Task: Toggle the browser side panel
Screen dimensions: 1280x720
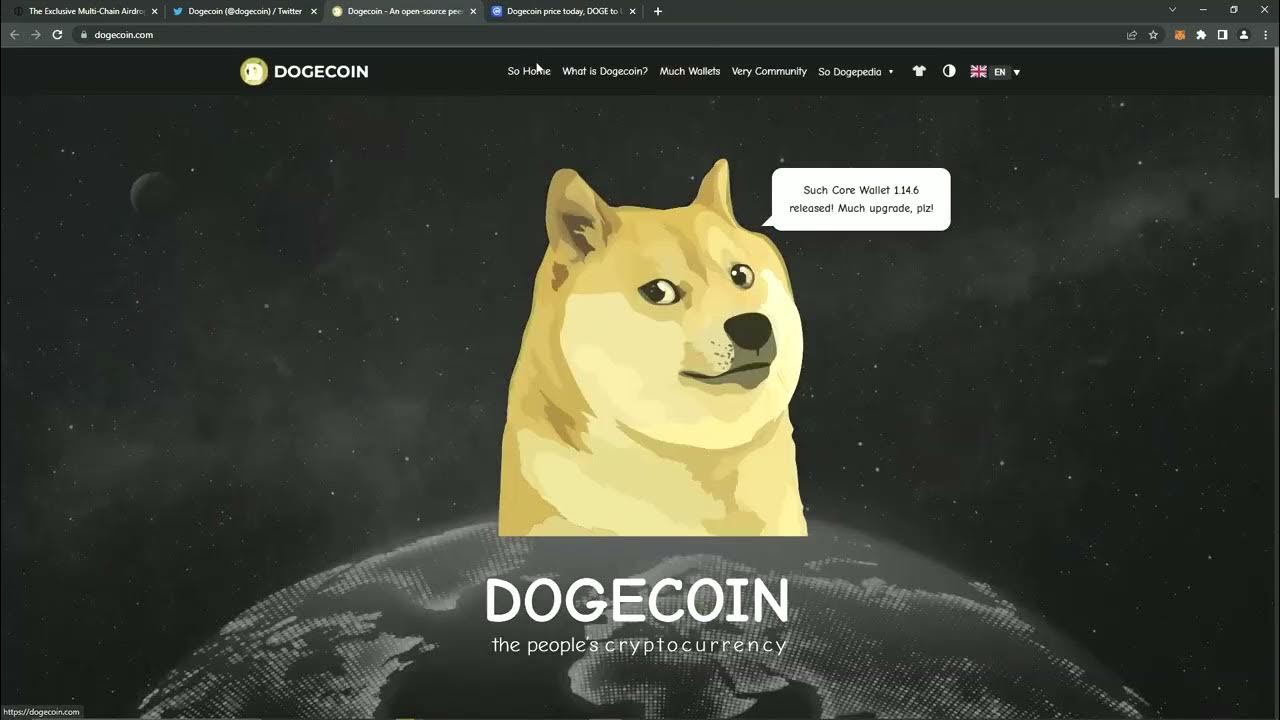Action: click(x=1222, y=34)
